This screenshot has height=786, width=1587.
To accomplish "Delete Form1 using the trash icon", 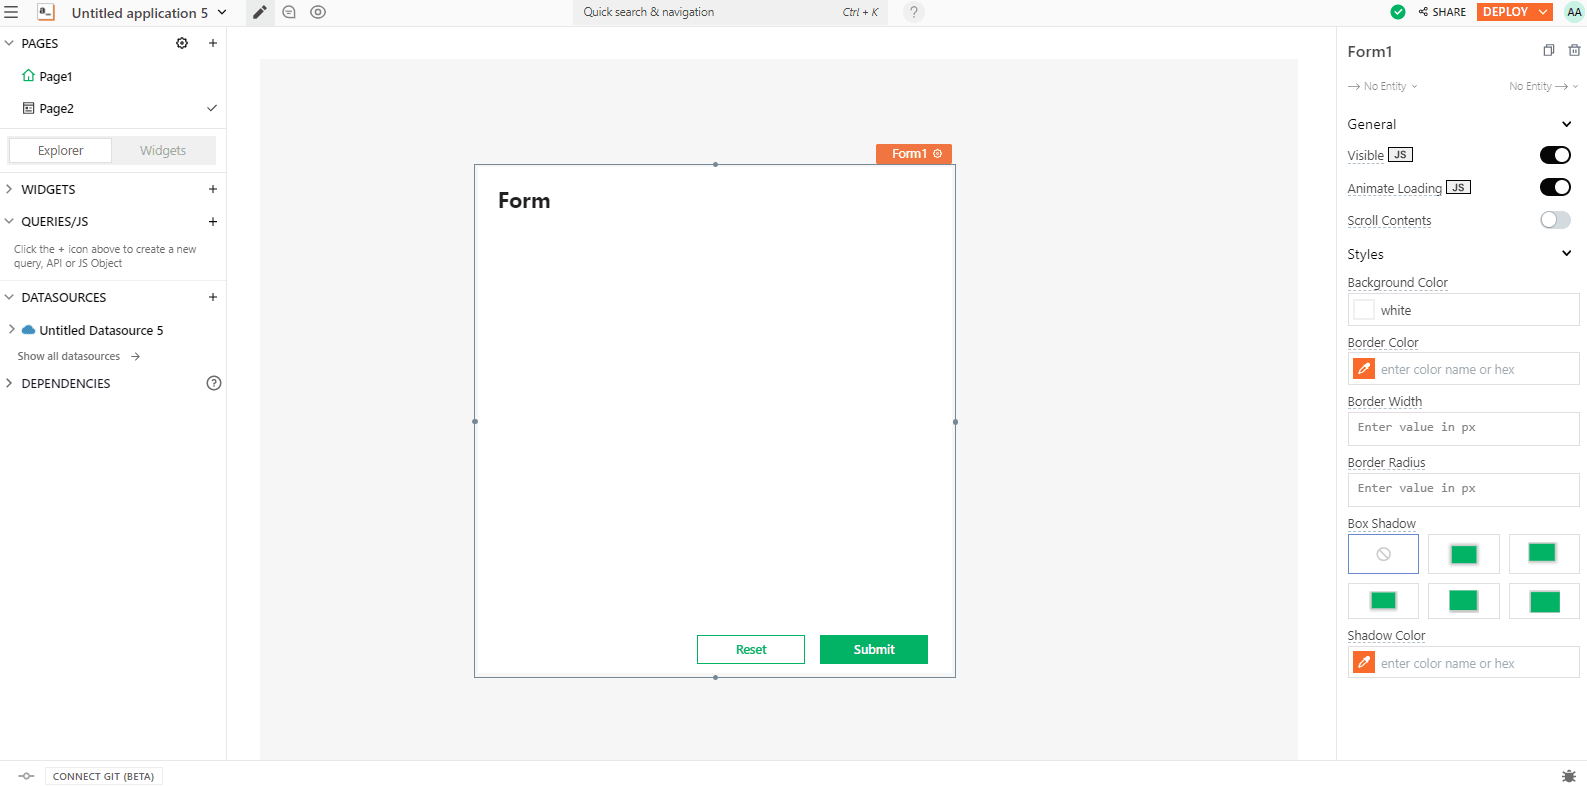I will (x=1574, y=51).
